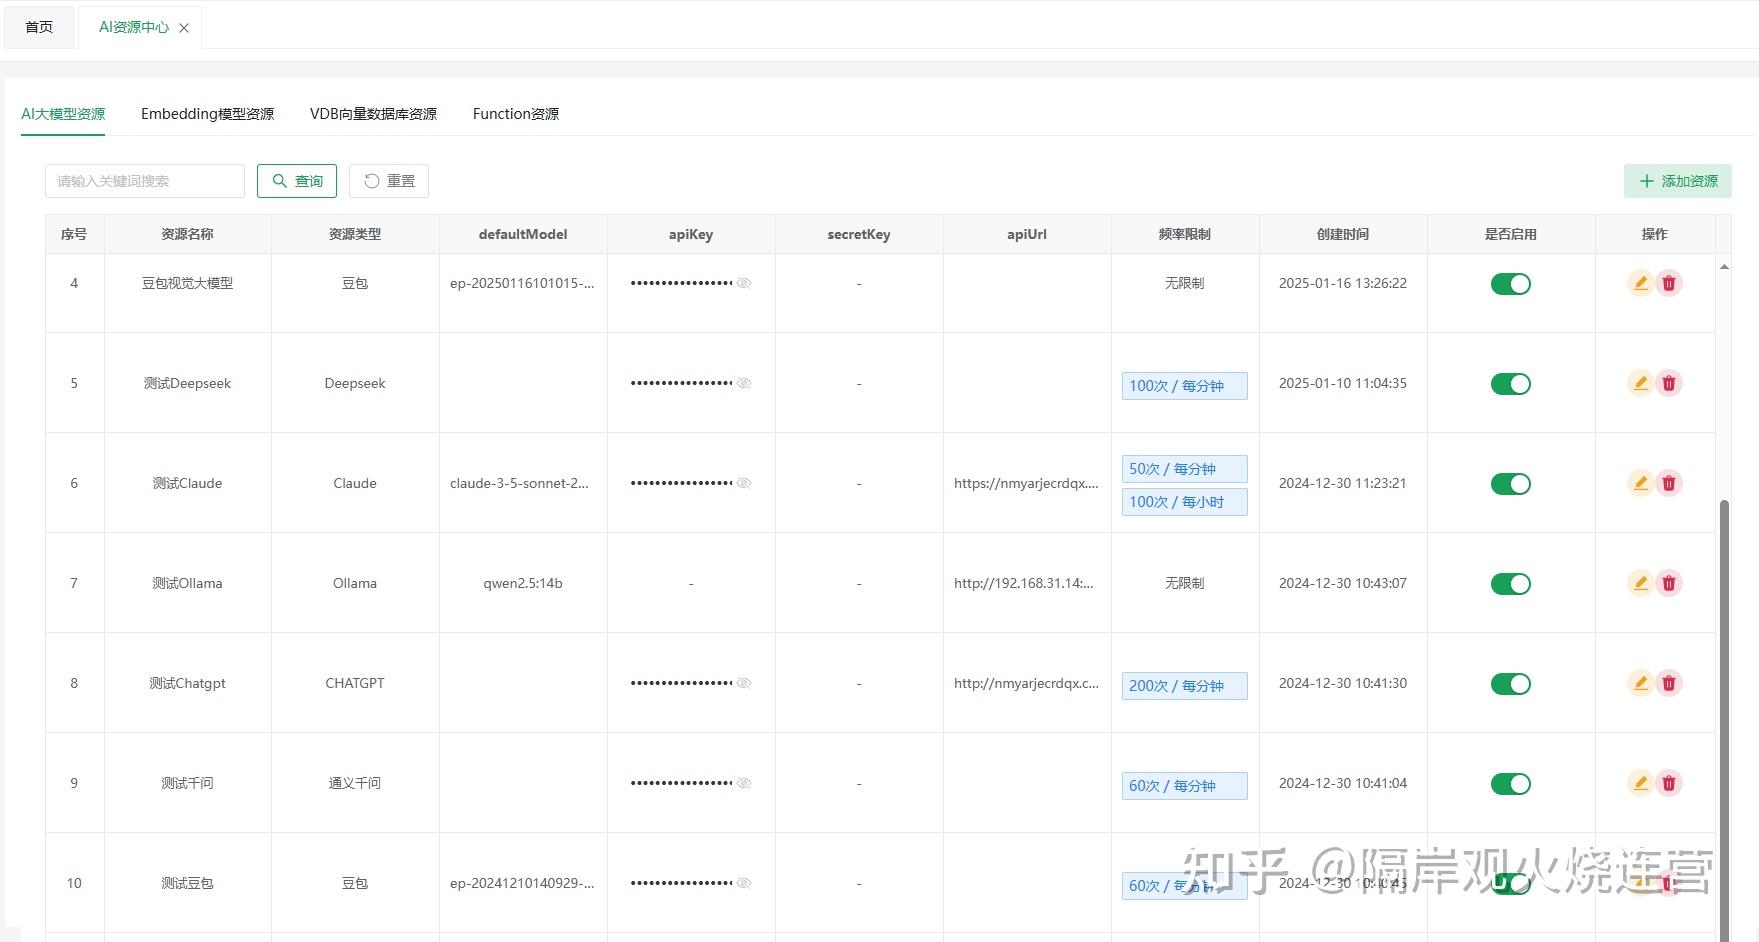1759x942 pixels.
Task: Delete the 测试千问 resource
Action: [1668, 783]
